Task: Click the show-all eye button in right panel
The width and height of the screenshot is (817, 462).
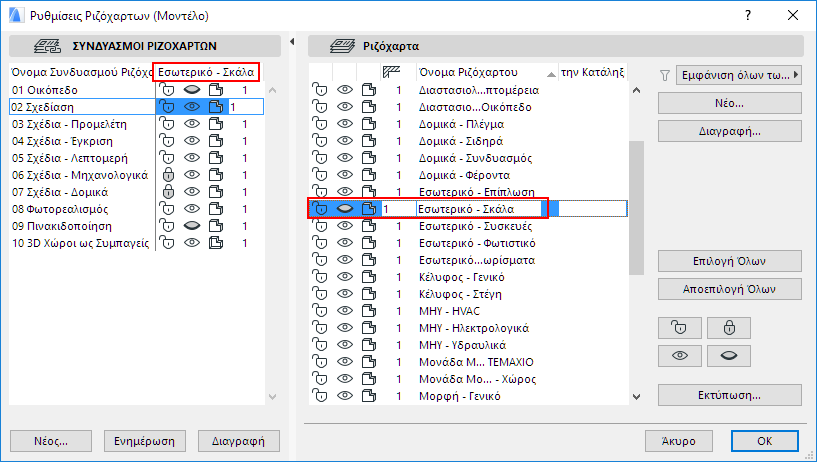Action: click(678, 356)
